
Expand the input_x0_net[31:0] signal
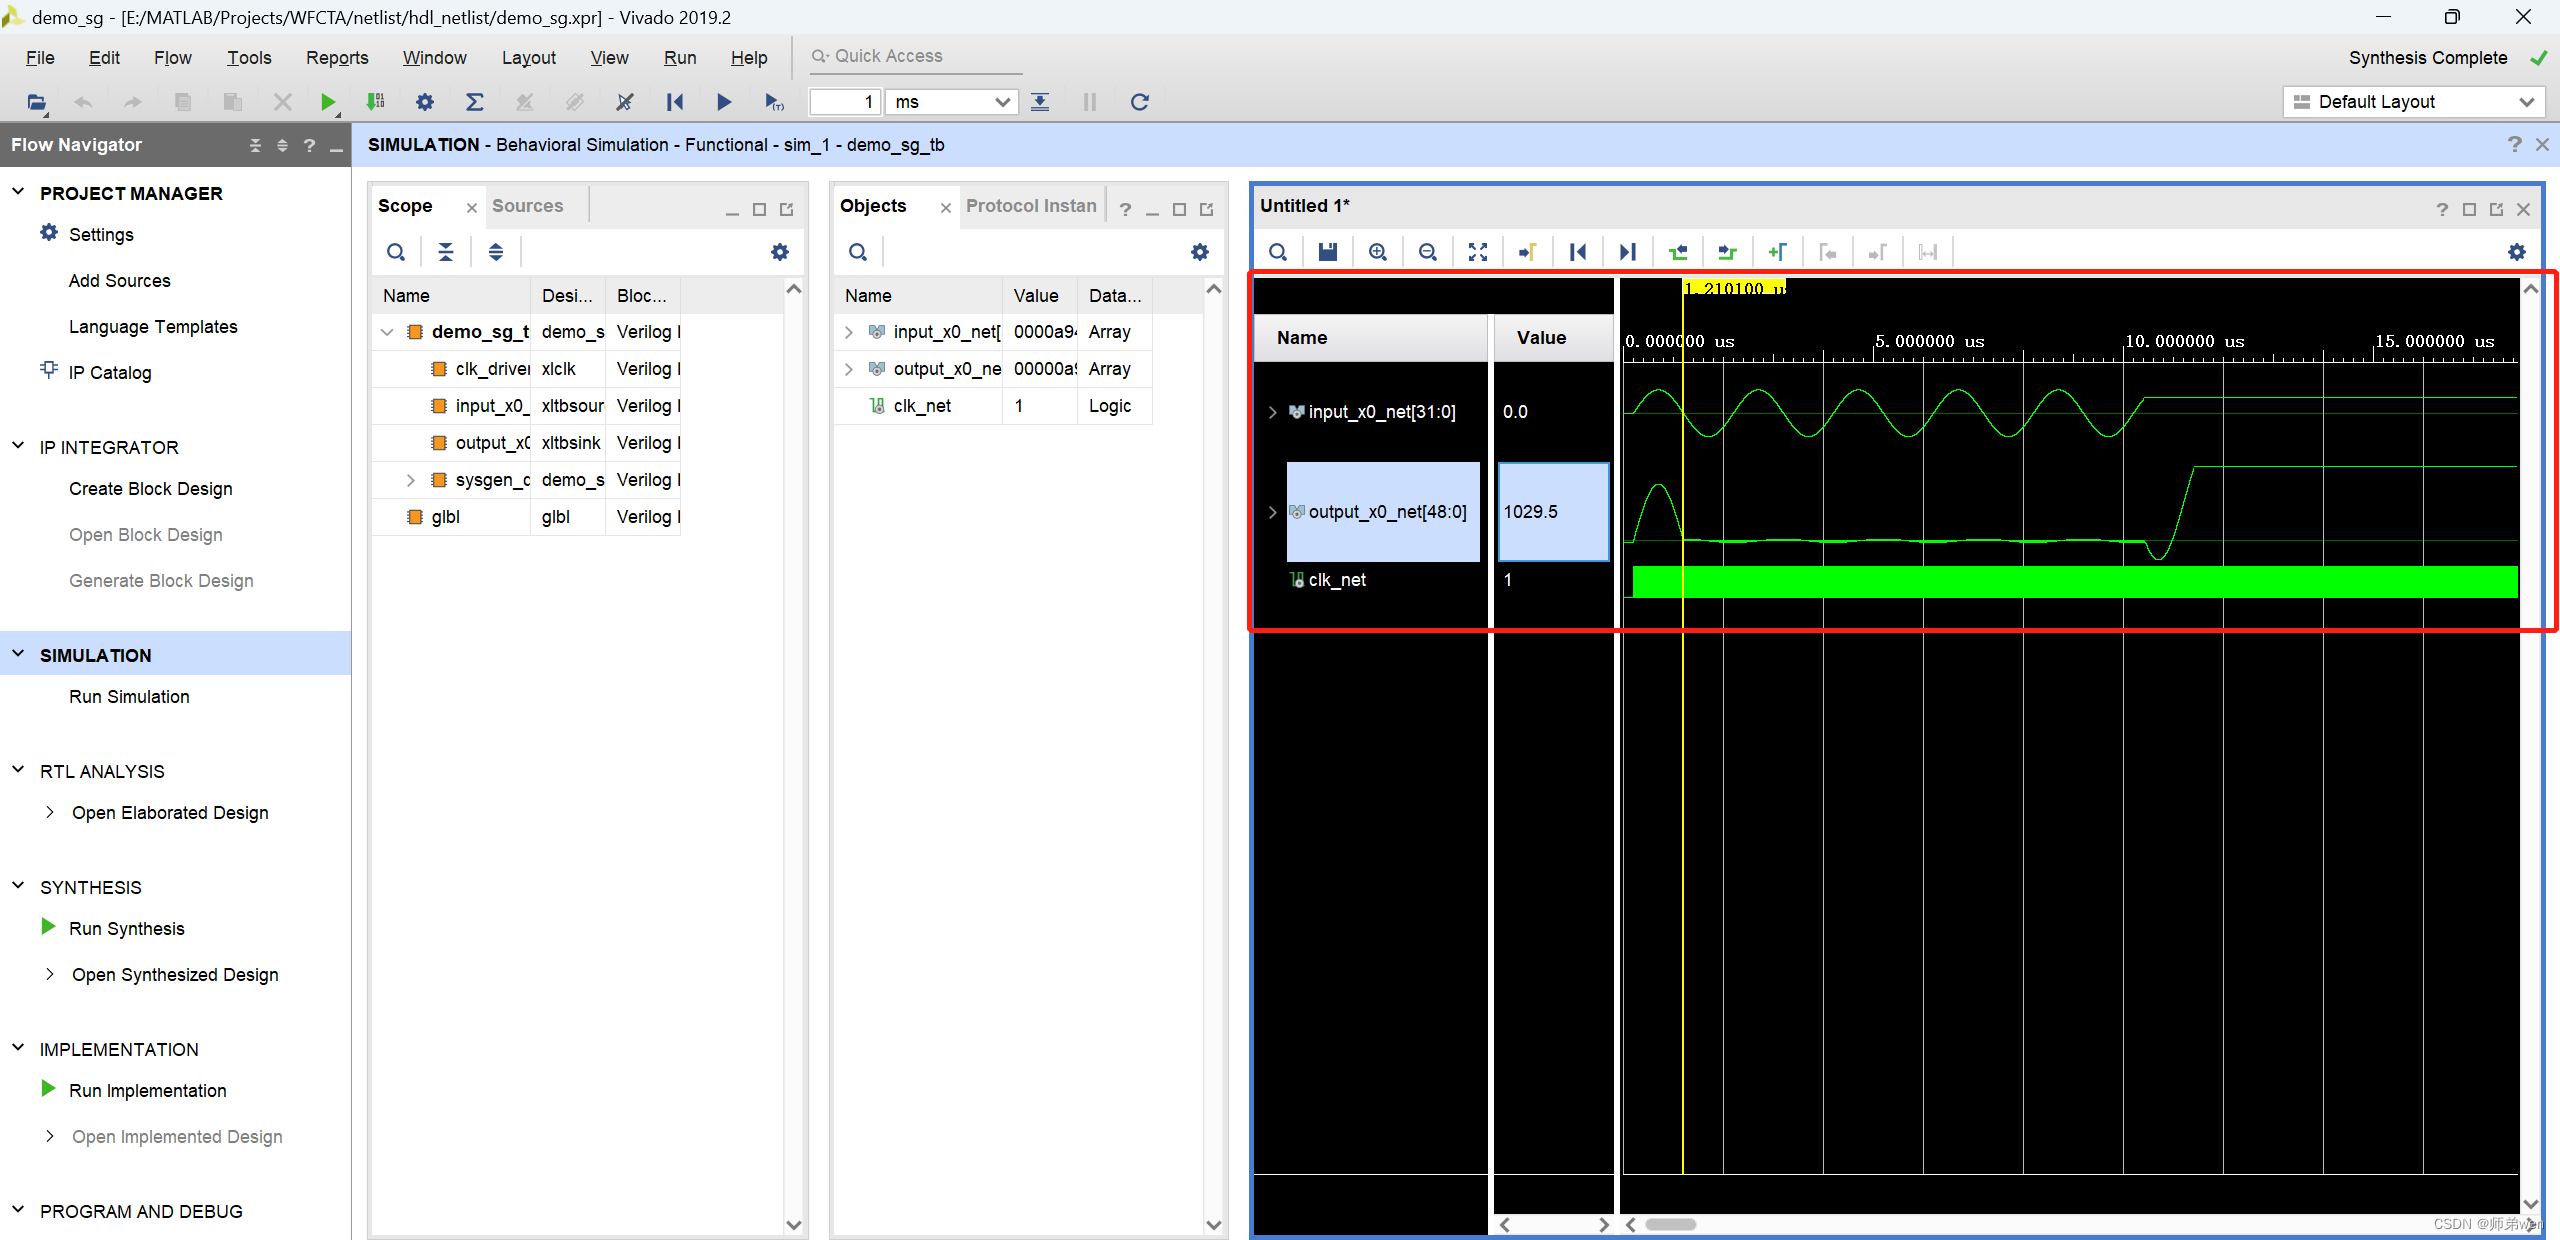[x=1272, y=411]
